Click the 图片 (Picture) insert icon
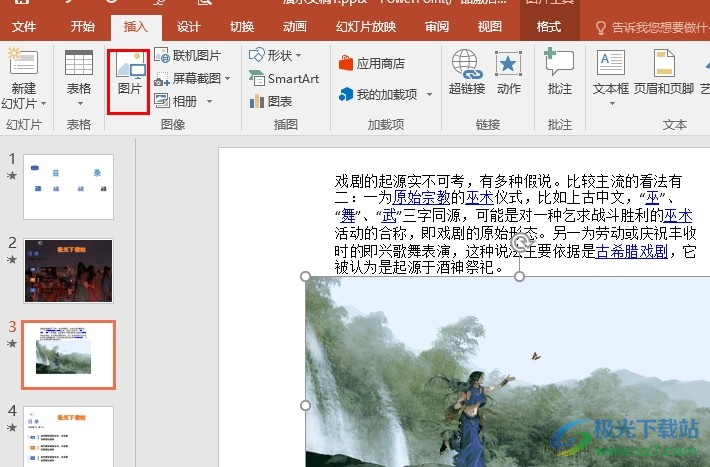Screen dimensions: 710x467 tap(130, 72)
